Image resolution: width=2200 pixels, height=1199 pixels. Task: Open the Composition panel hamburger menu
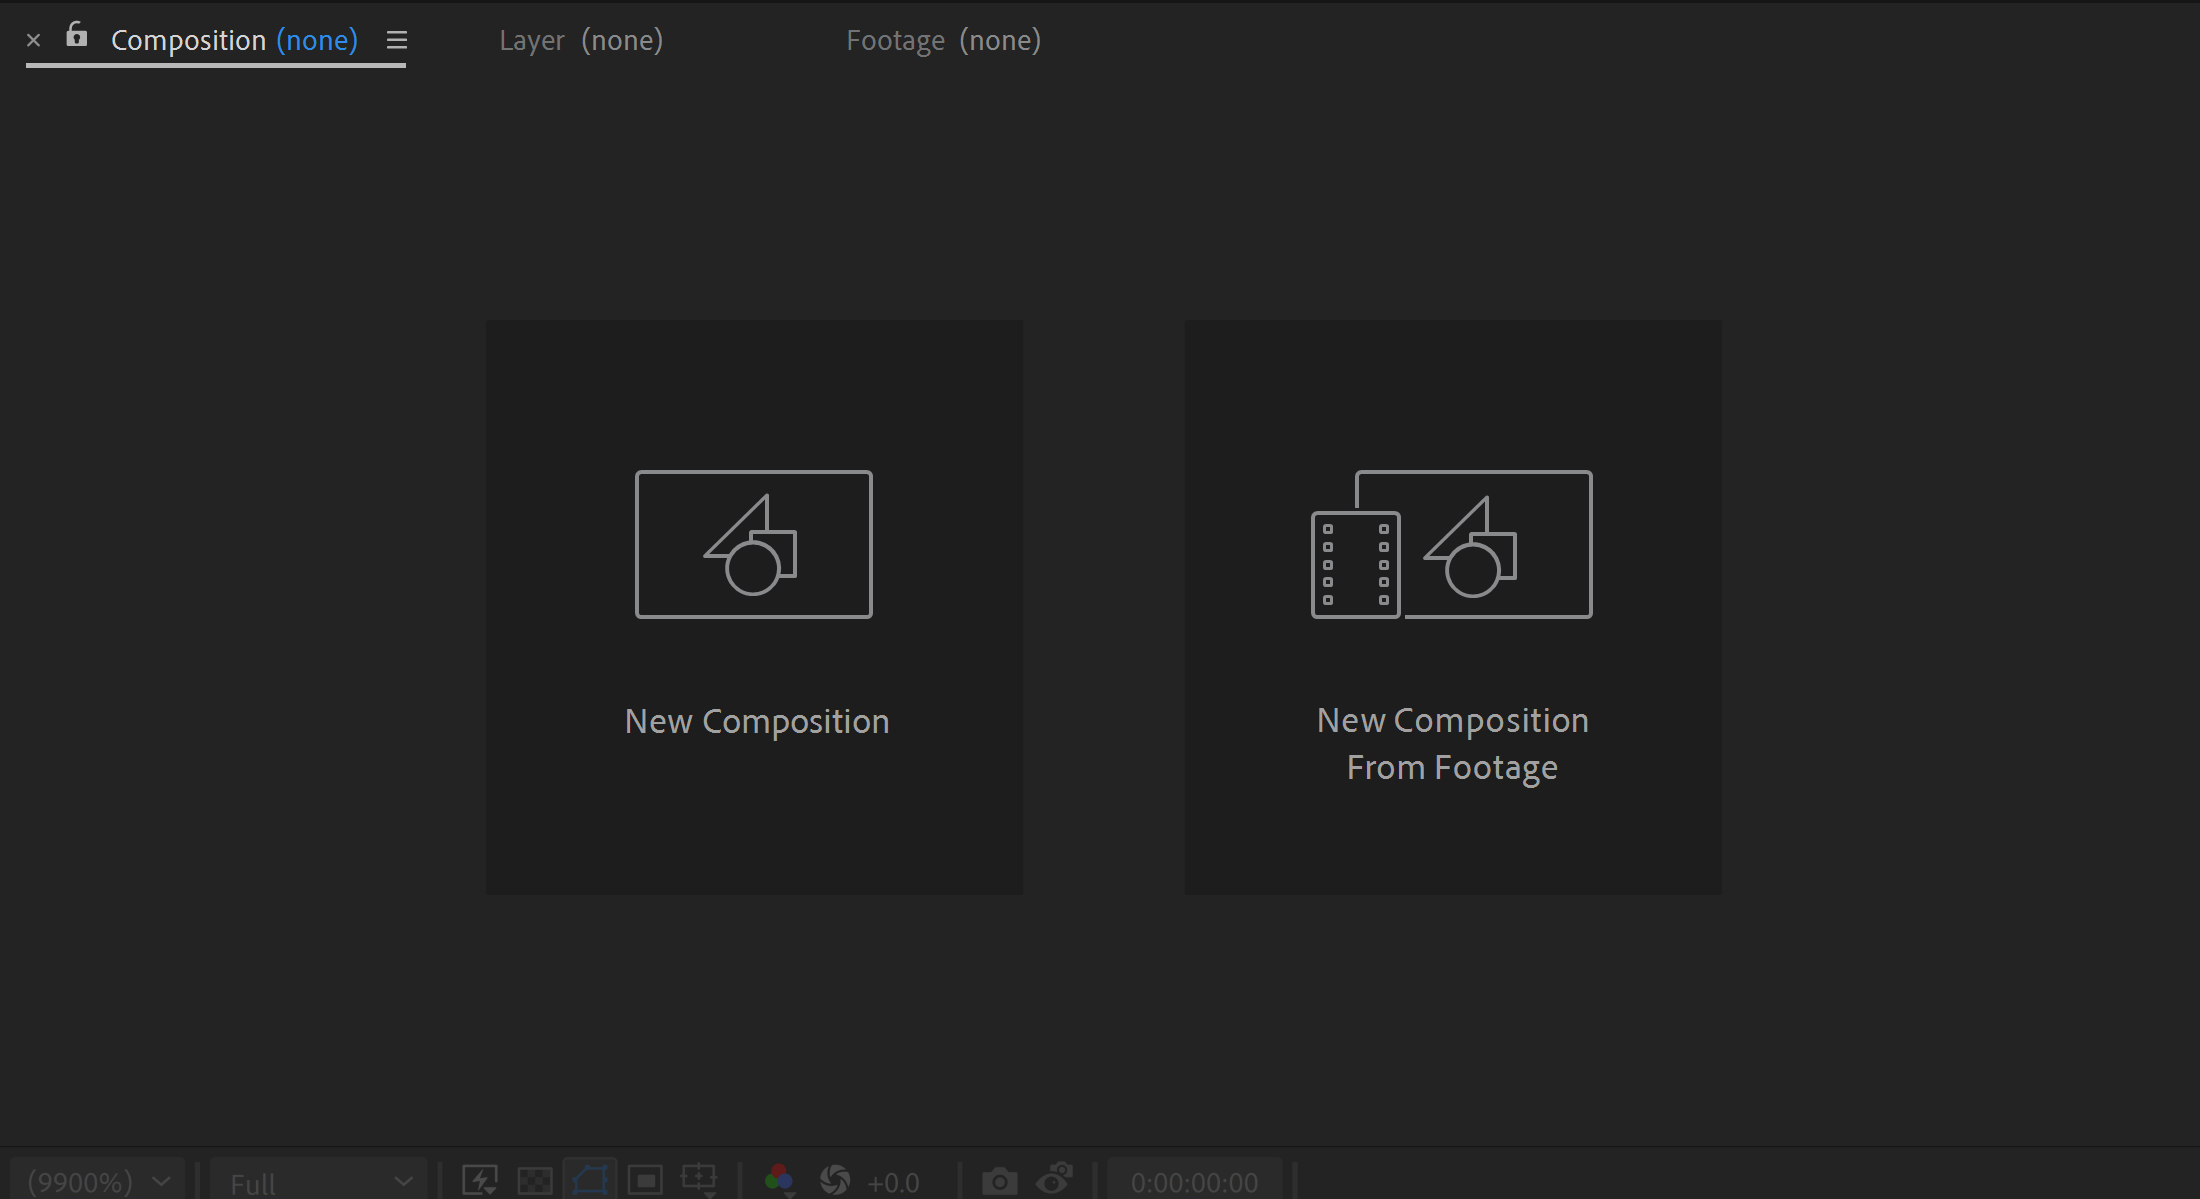[396, 40]
